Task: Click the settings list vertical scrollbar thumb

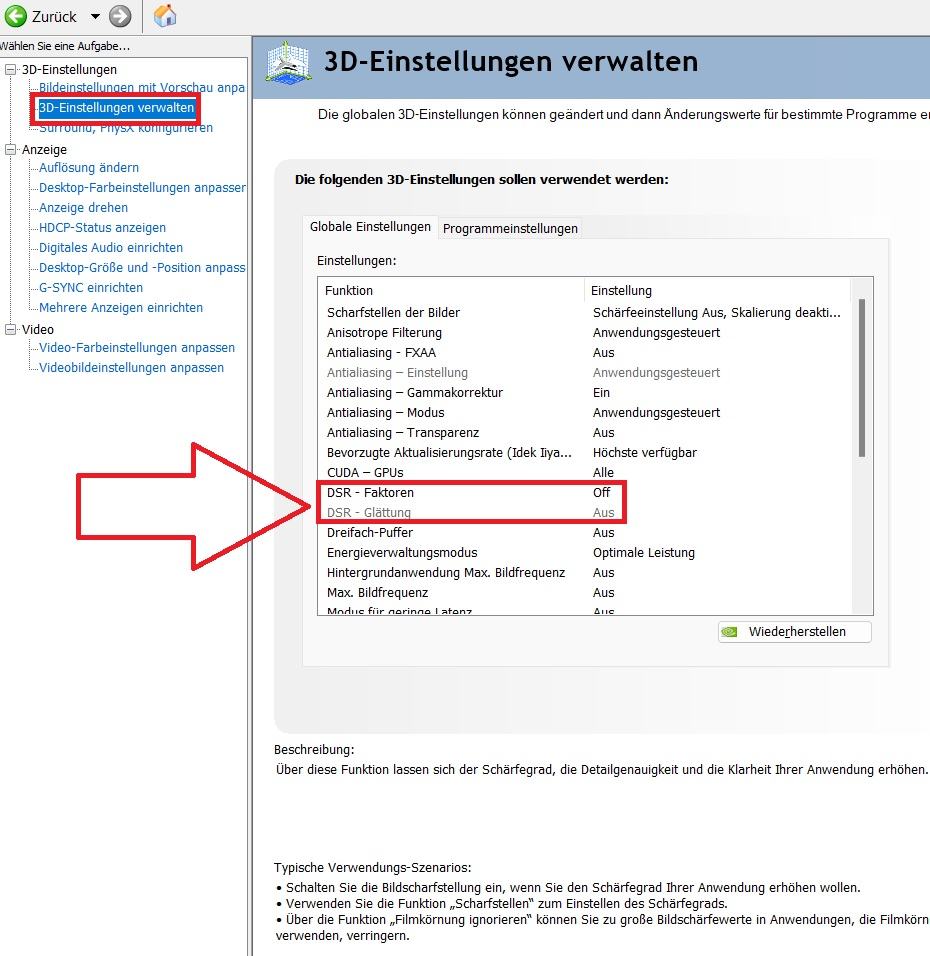Action: (x=862, y=378)
